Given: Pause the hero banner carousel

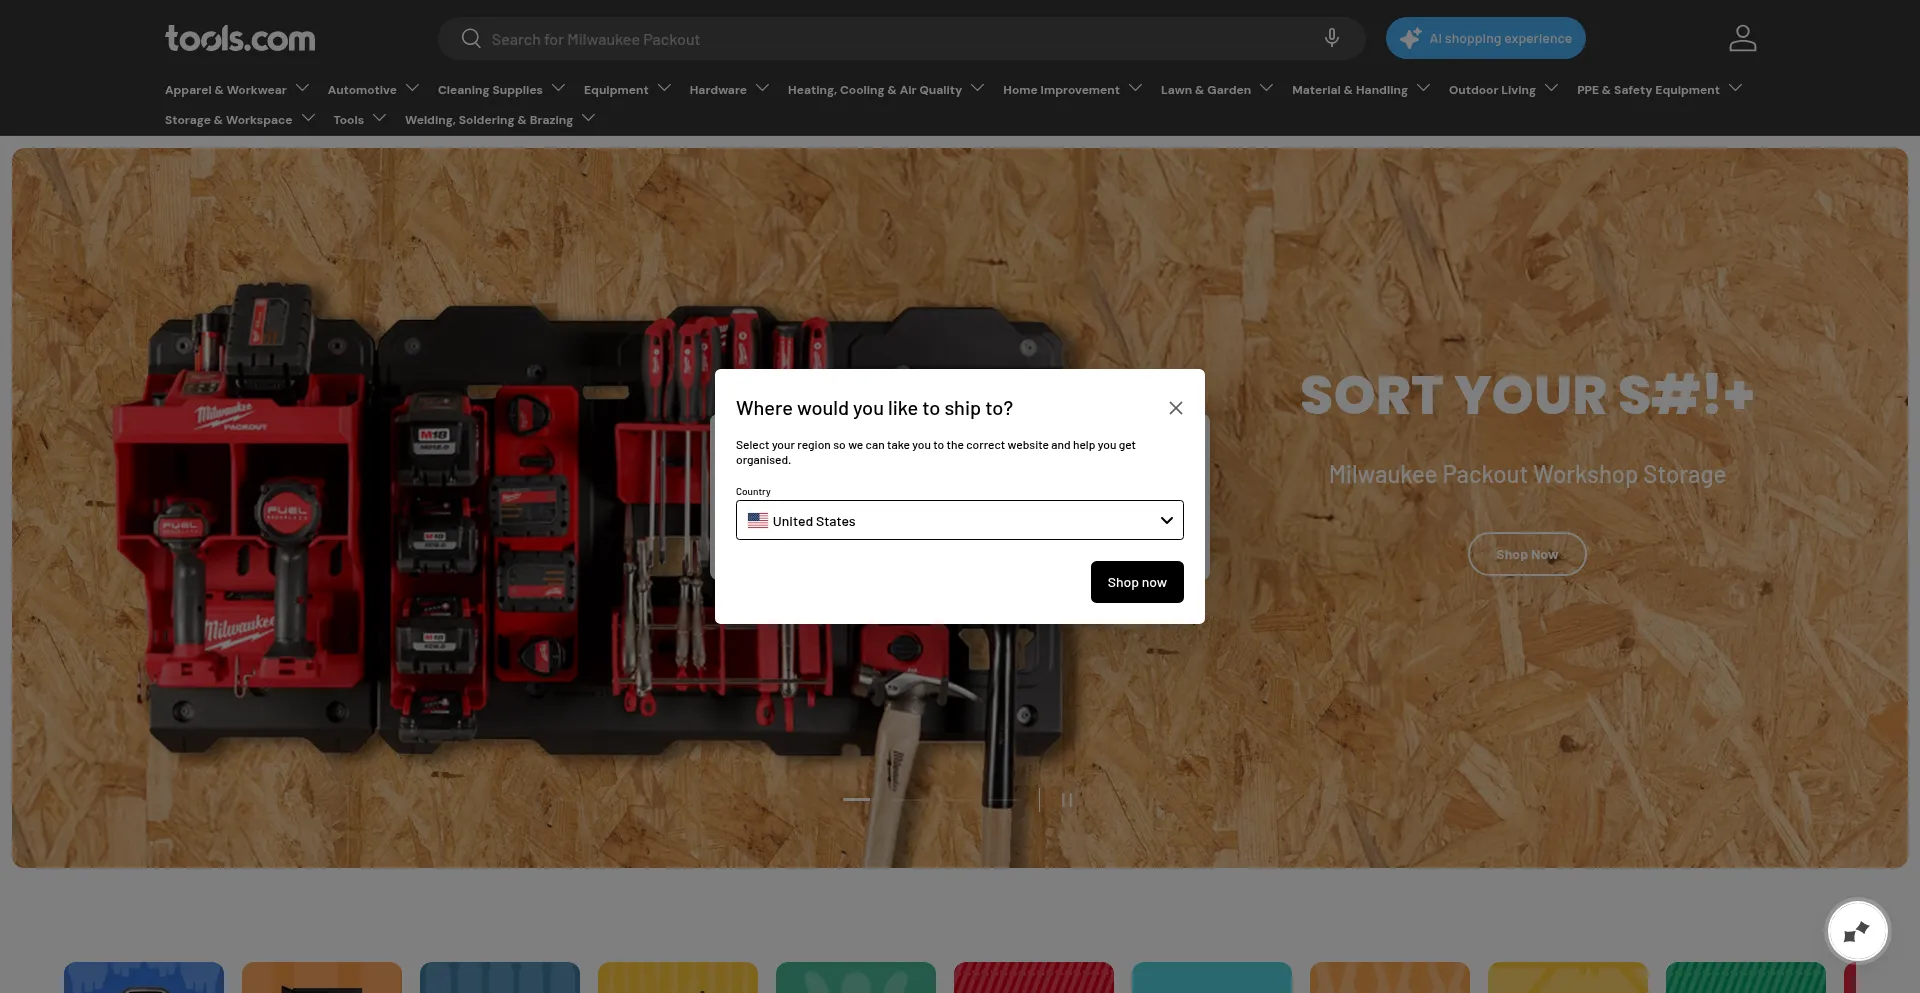Looking at the screenshot, I should pyautogui.click(x=1067, y=800).
